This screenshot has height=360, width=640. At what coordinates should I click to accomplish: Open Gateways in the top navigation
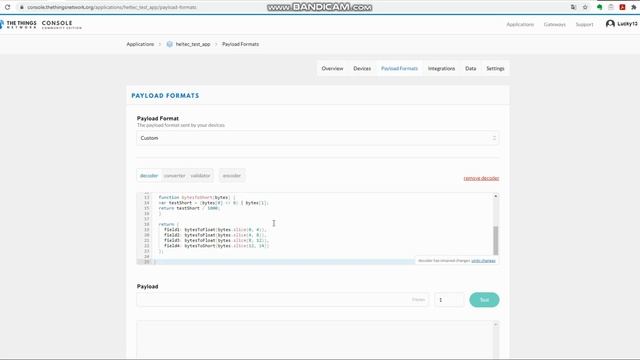point(555,24)
